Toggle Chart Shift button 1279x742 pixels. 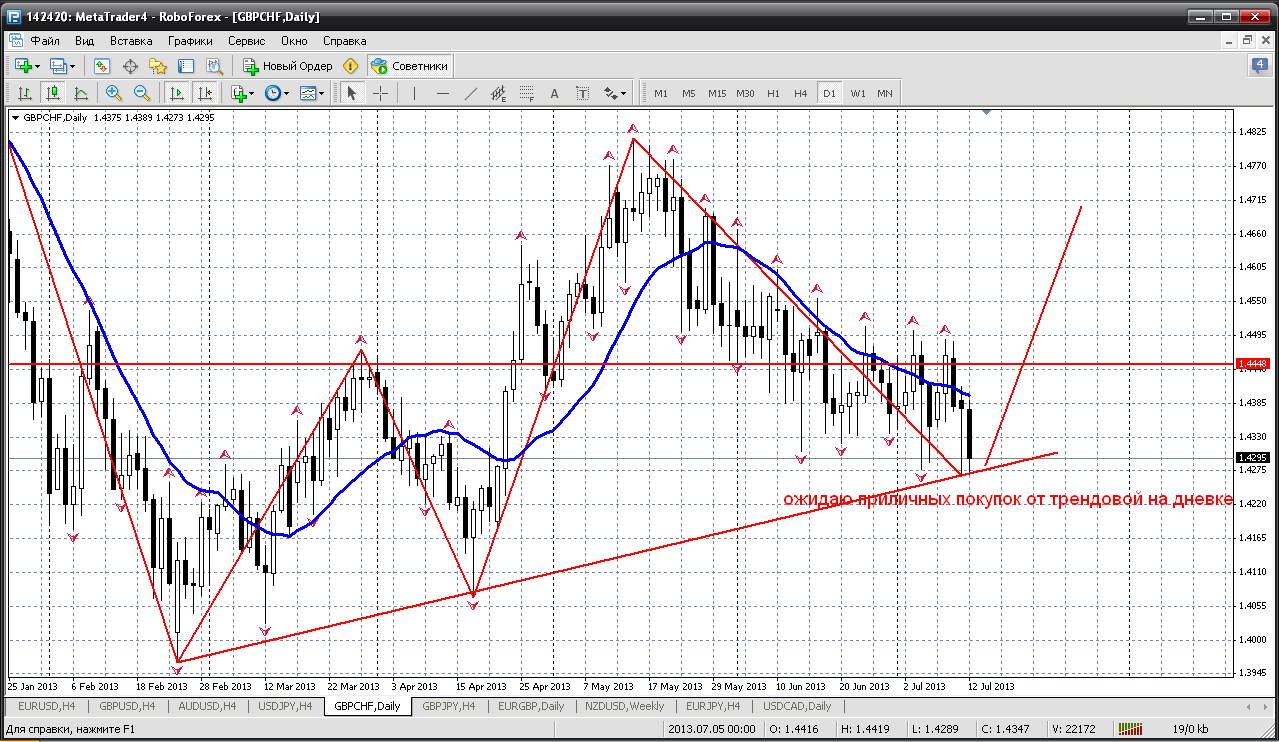(205, 93)
